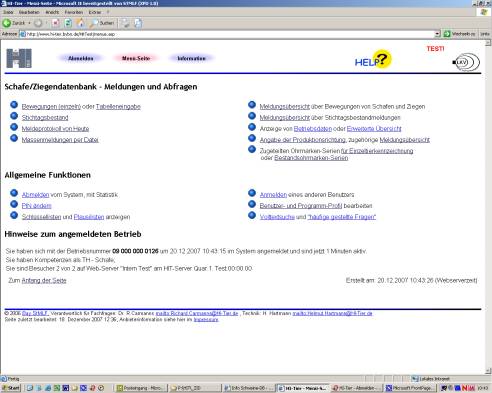The width and height of the screenshot is (492, 393).
Task: Click the HI-Tier logo icon
Action: point(19,58)
